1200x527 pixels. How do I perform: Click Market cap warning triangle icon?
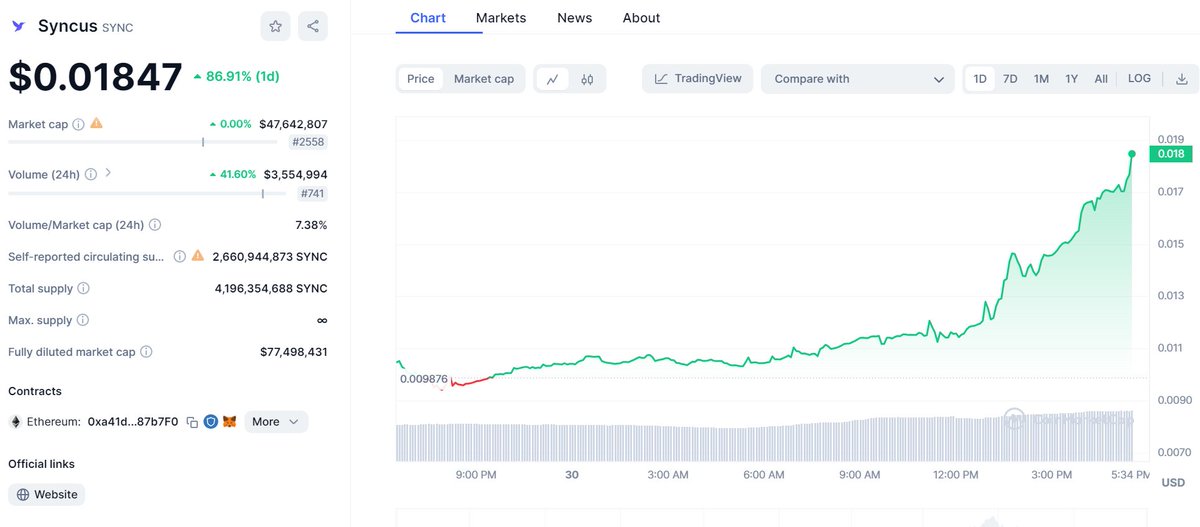96,124
